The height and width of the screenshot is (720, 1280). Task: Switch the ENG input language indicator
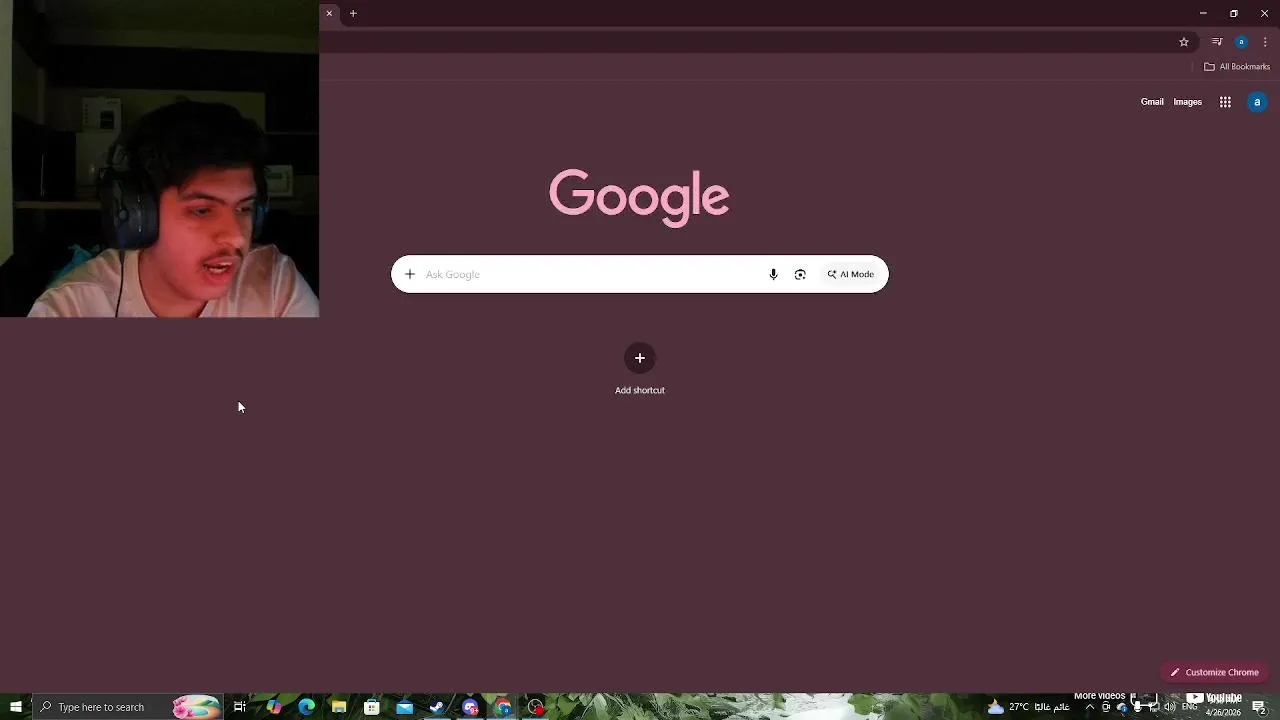pyautogui.click(x=1190, y=706)
